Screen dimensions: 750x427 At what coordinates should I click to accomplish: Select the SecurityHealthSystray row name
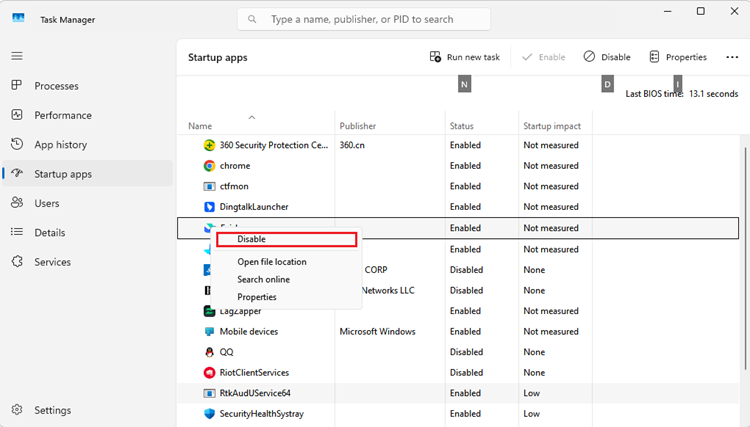click(262, 414)
